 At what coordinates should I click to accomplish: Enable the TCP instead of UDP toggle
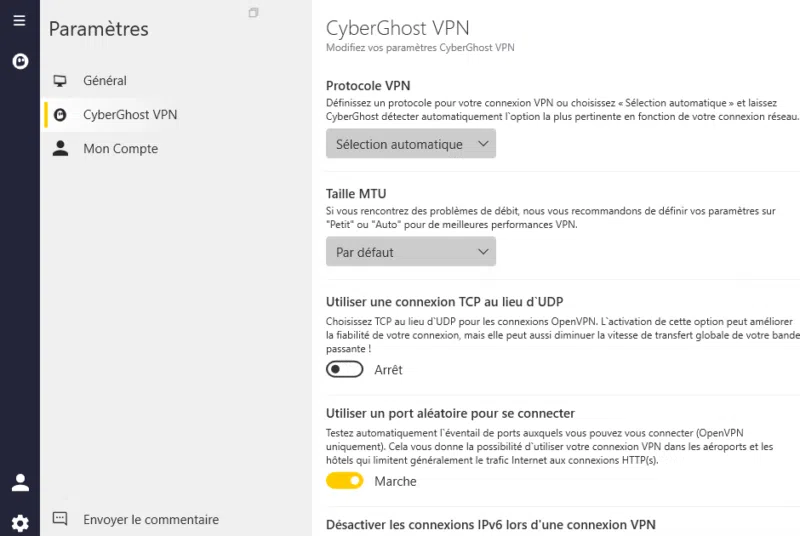point(345,370)
